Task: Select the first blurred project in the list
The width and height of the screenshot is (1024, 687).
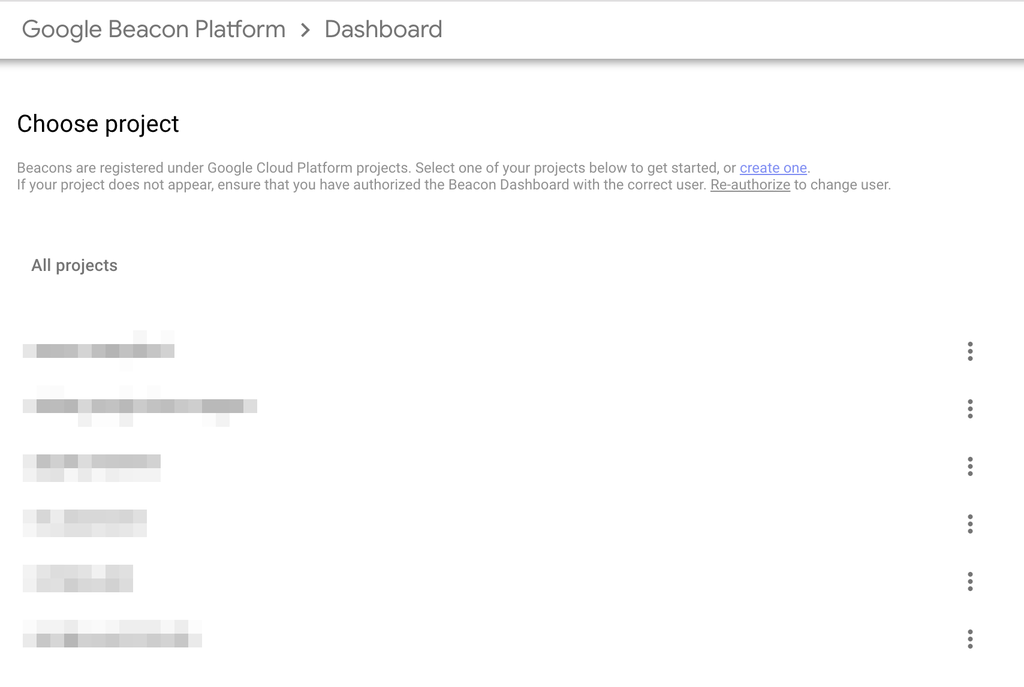Action: coord(99,351)
